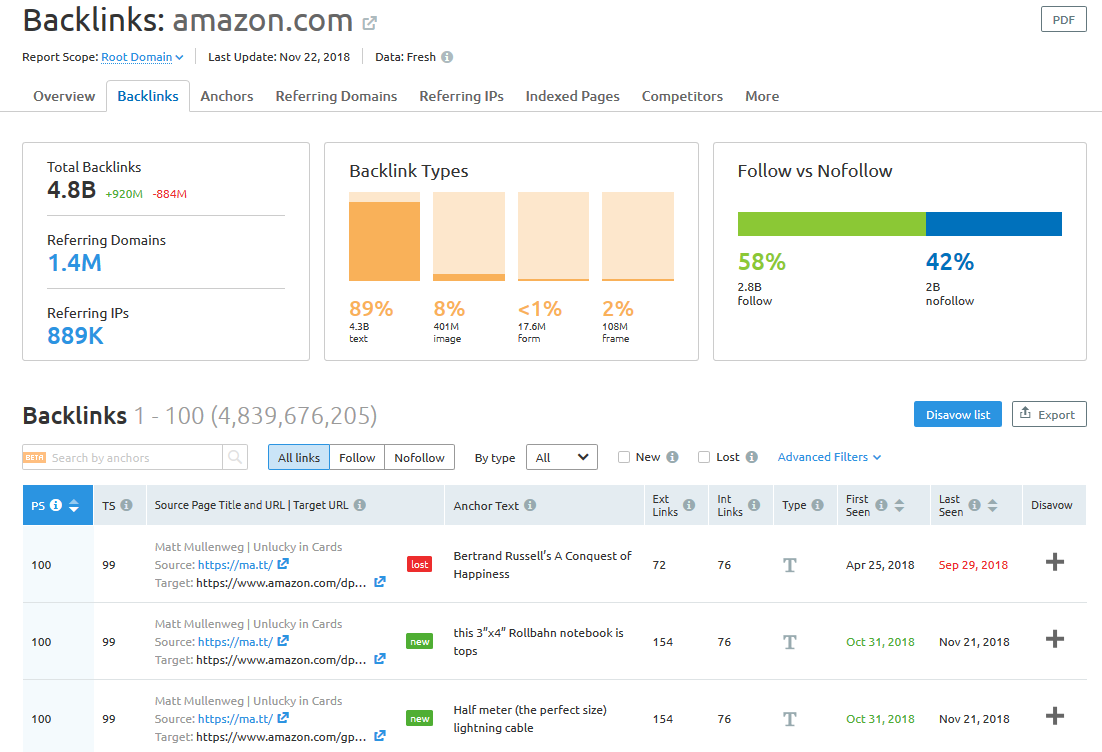Click Referring IPs 889K value
This screenshot has width=1102, height=752.
pos(75,336)
